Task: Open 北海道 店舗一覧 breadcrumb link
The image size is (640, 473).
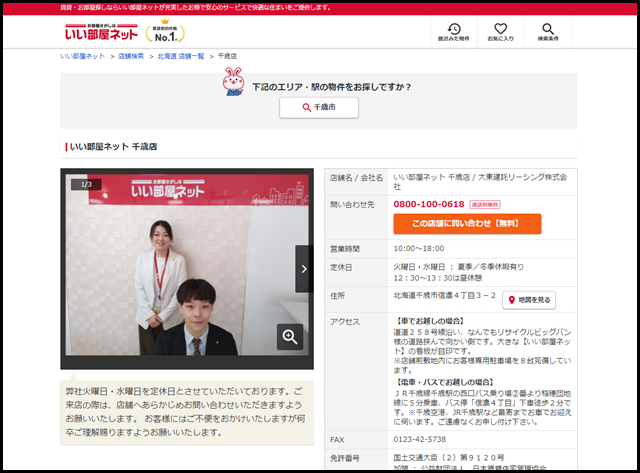Action: [x=181, y=56]
